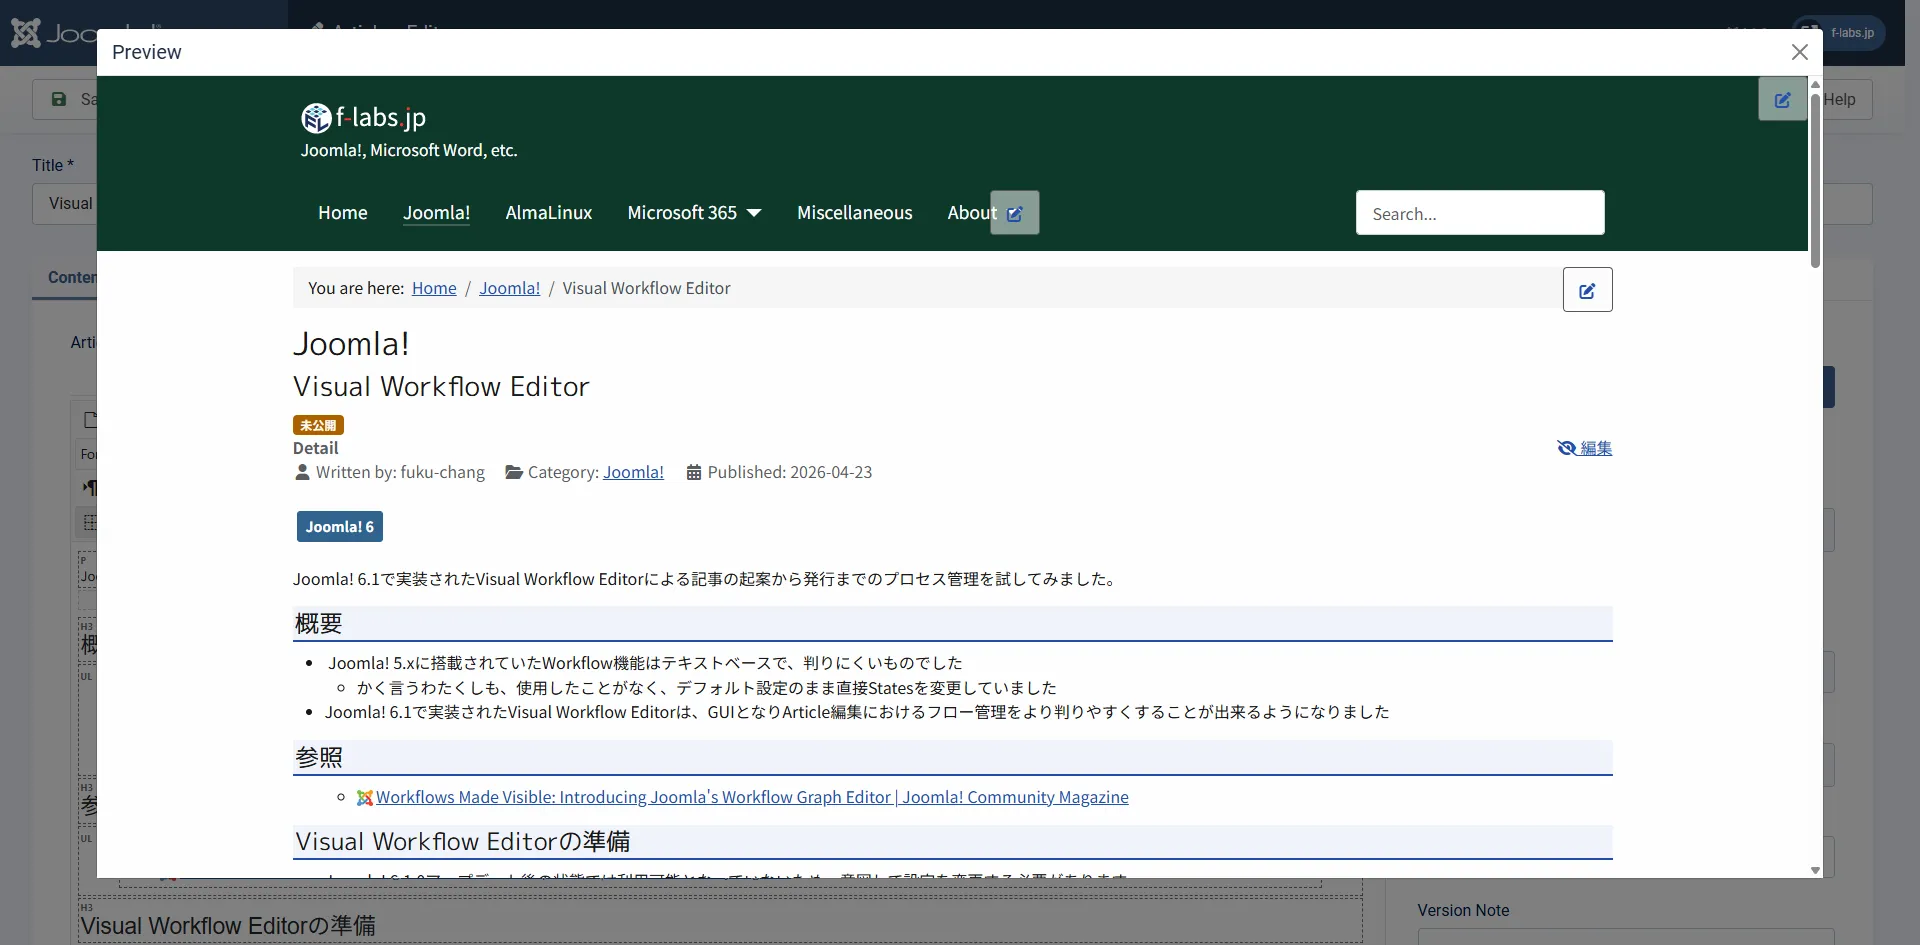Click the Joomla! 6 tag badge
This screenshot has width=1920, height=945.
click(339, 527)
